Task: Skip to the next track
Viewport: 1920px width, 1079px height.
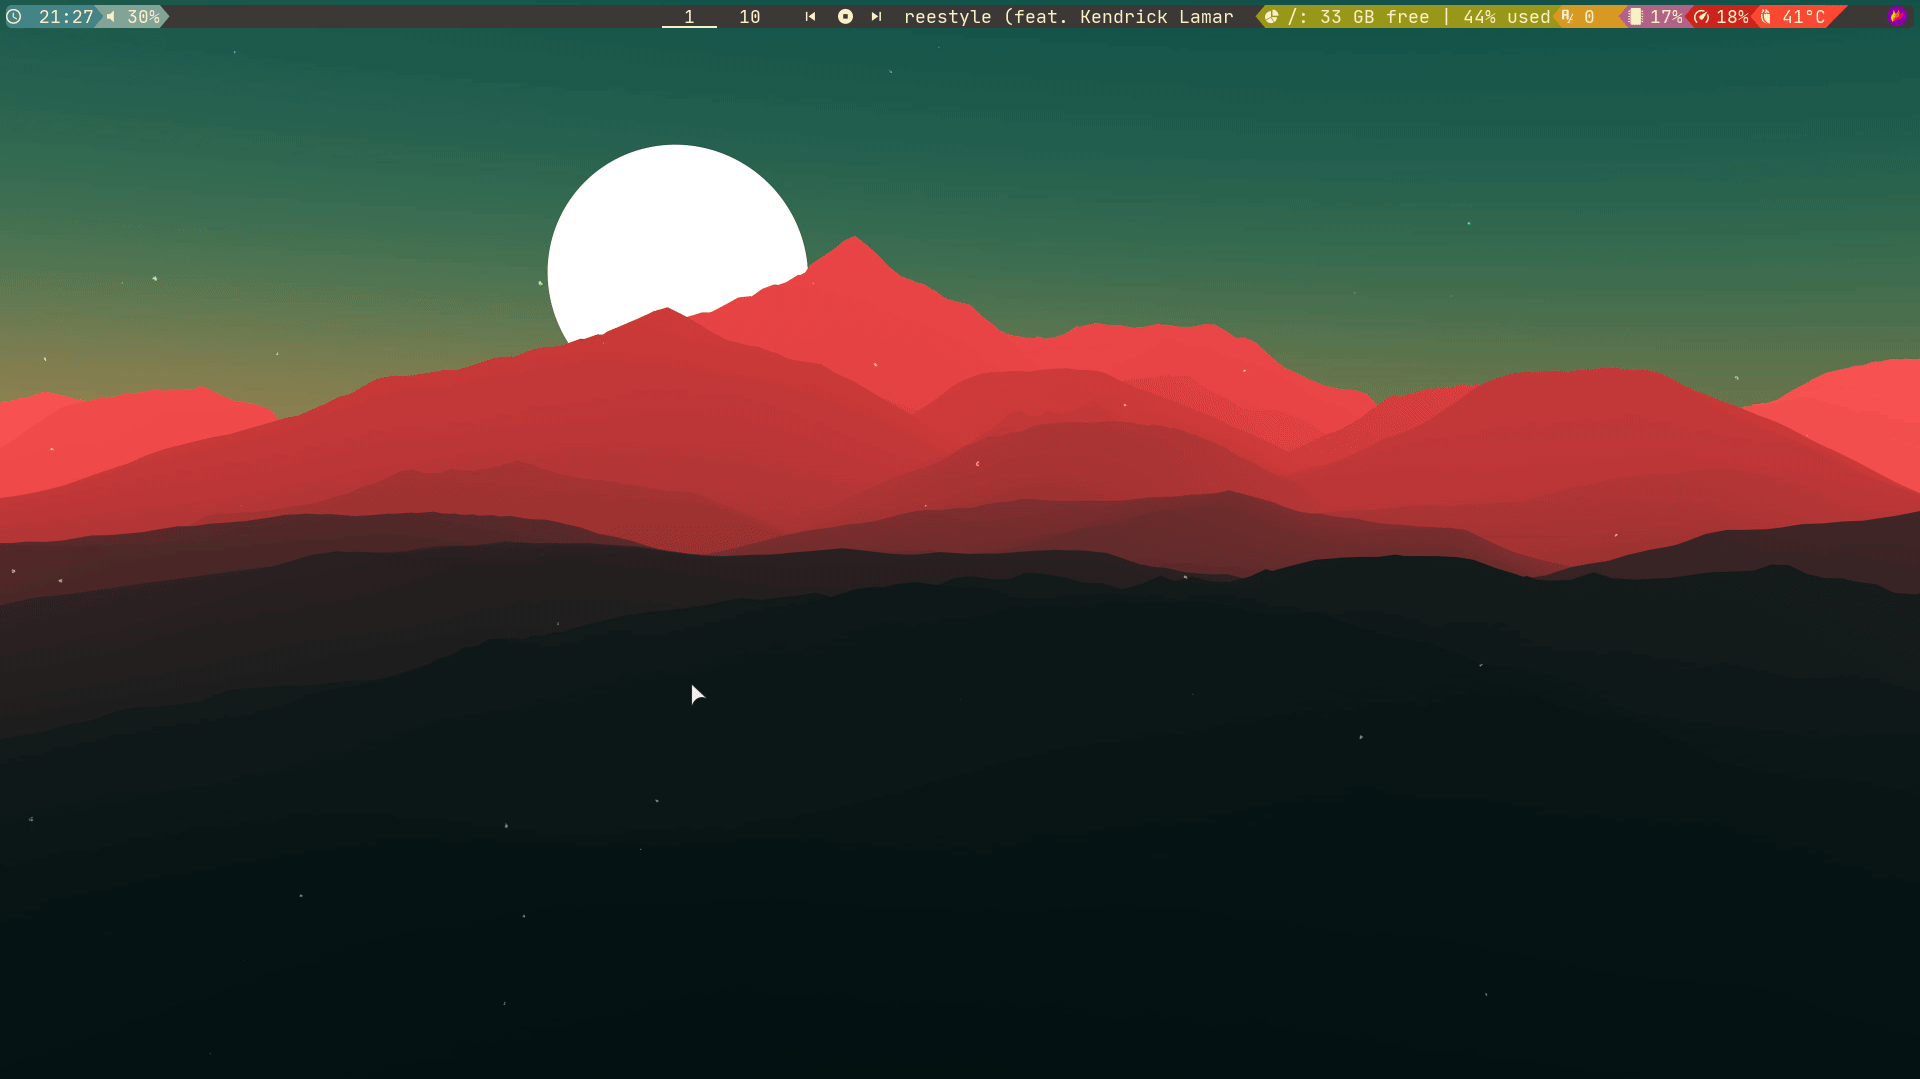Action: [x=876, y=17]
